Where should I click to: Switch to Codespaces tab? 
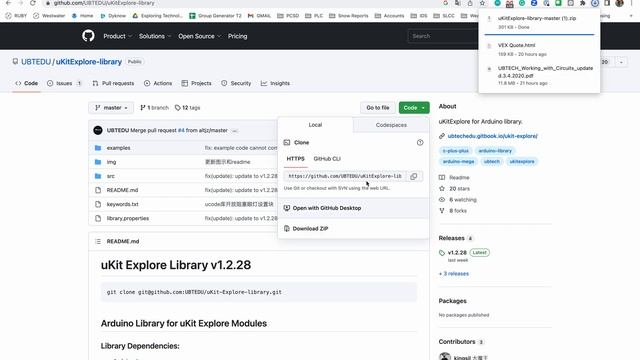point(391,125)
